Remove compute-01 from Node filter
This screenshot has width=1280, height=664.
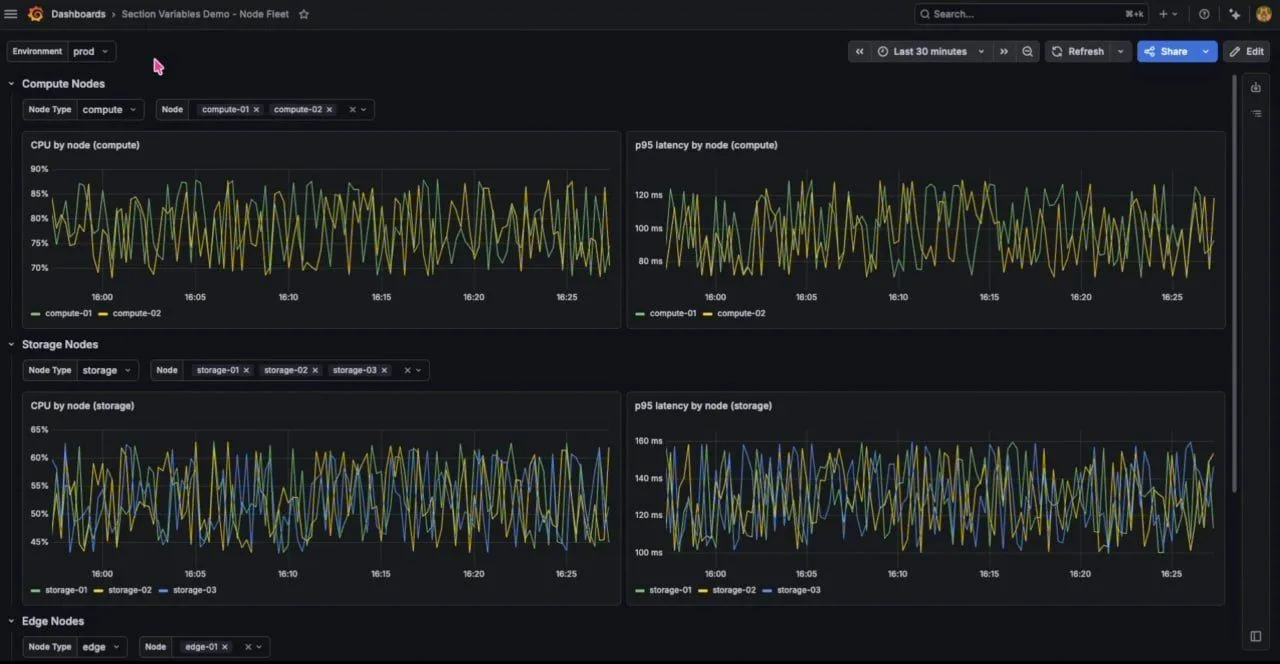click(x=256, y=109)
